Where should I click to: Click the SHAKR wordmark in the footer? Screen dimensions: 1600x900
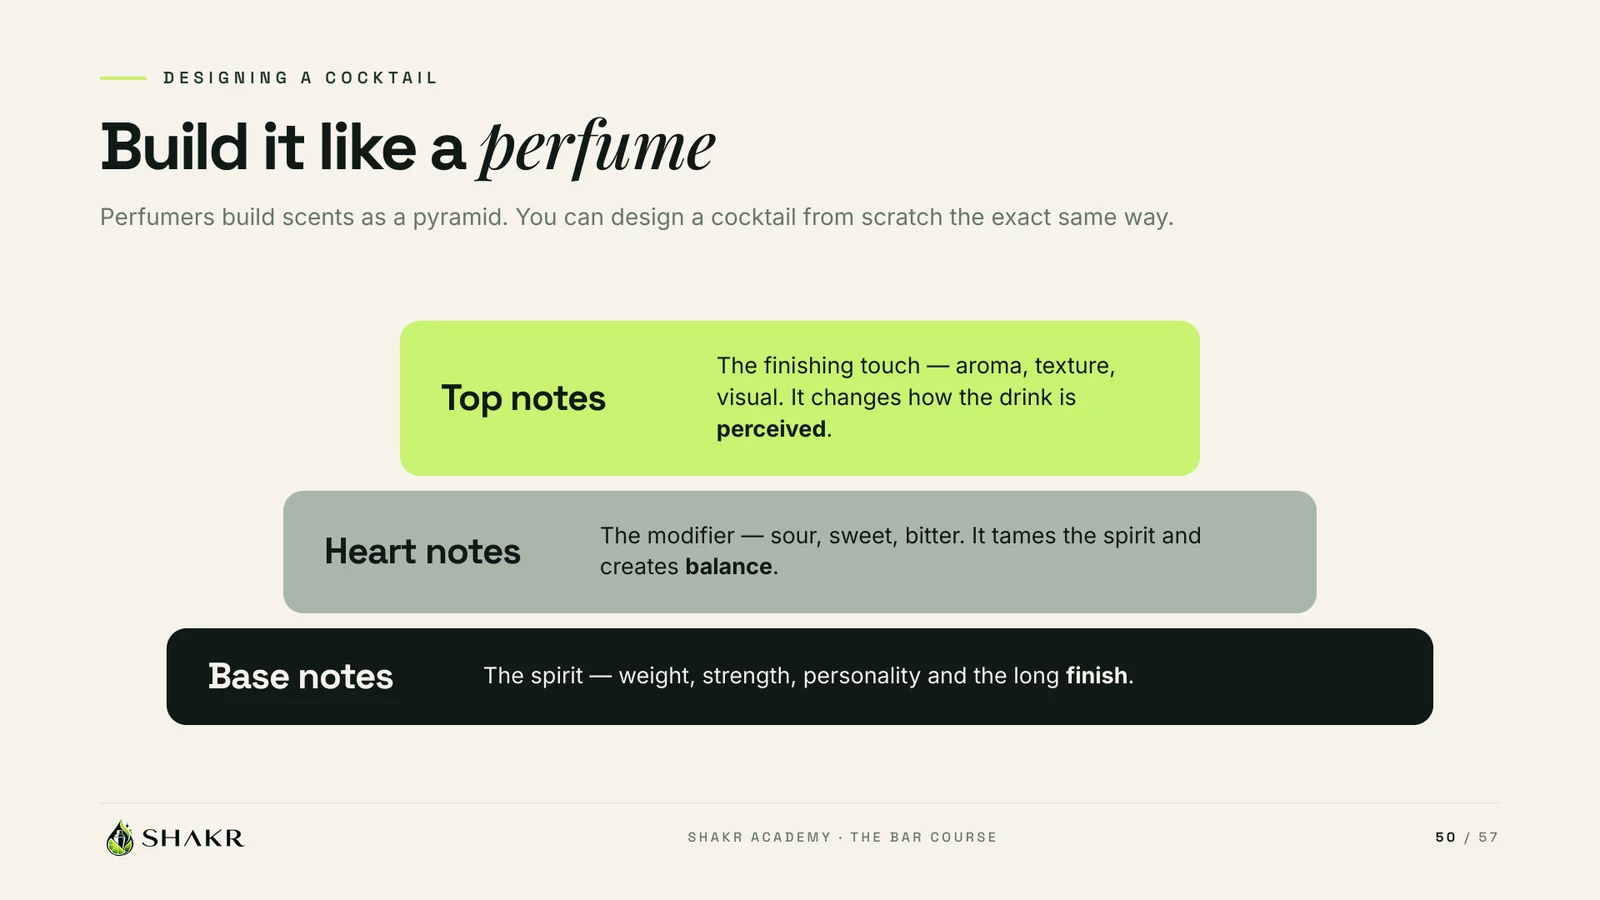click(x=193, y=838)
